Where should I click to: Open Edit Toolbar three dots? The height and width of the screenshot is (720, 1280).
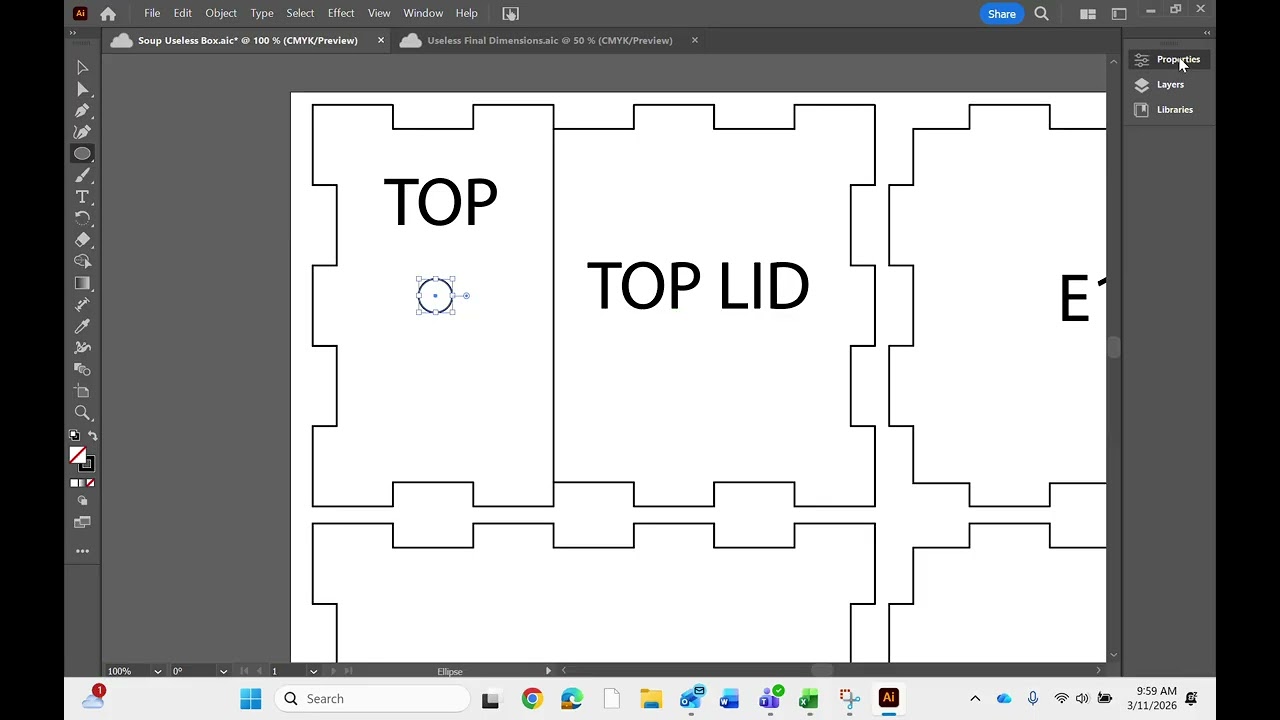click(x=82, y=551)
